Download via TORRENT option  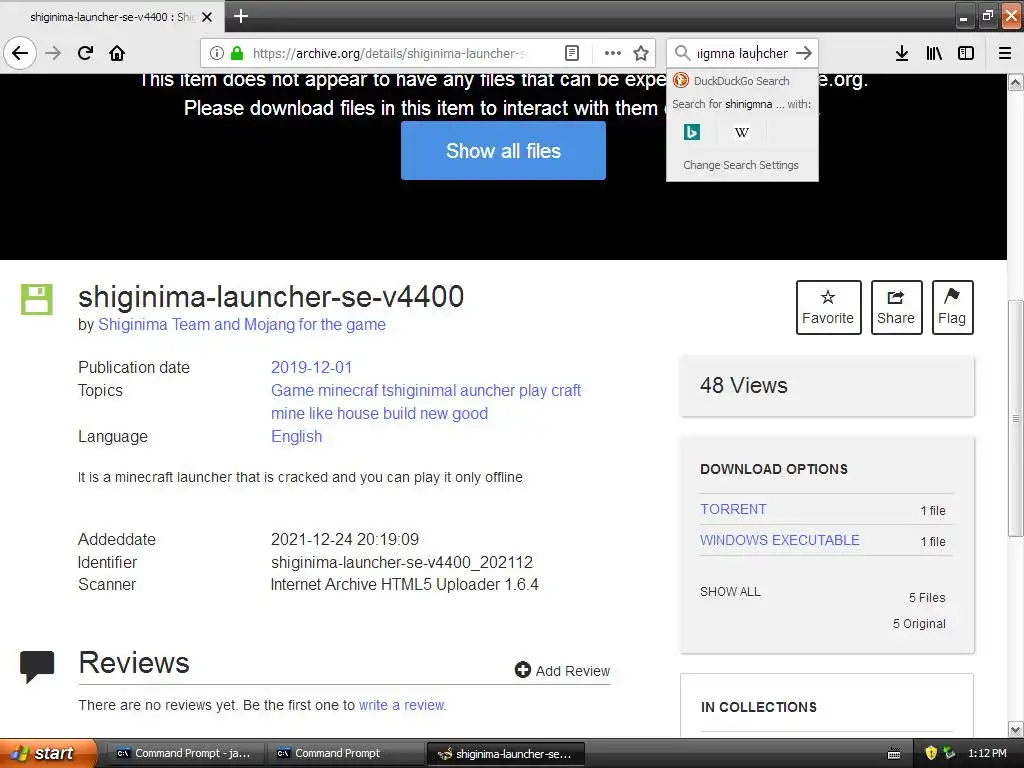(733, 509)
